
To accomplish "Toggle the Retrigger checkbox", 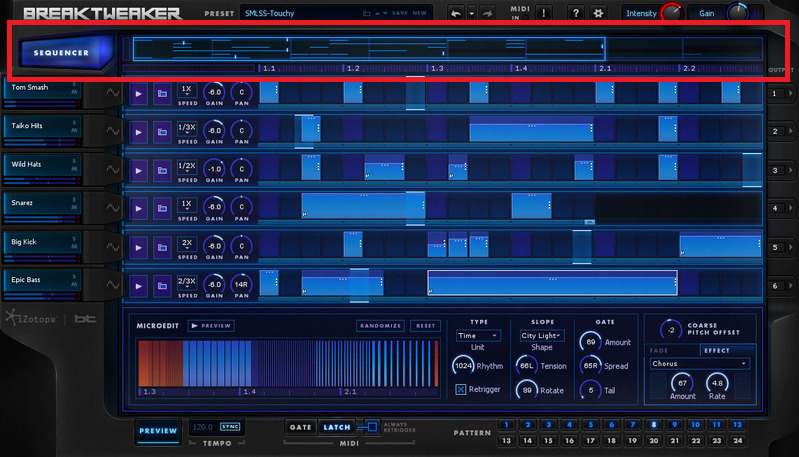I will point(460,389).
